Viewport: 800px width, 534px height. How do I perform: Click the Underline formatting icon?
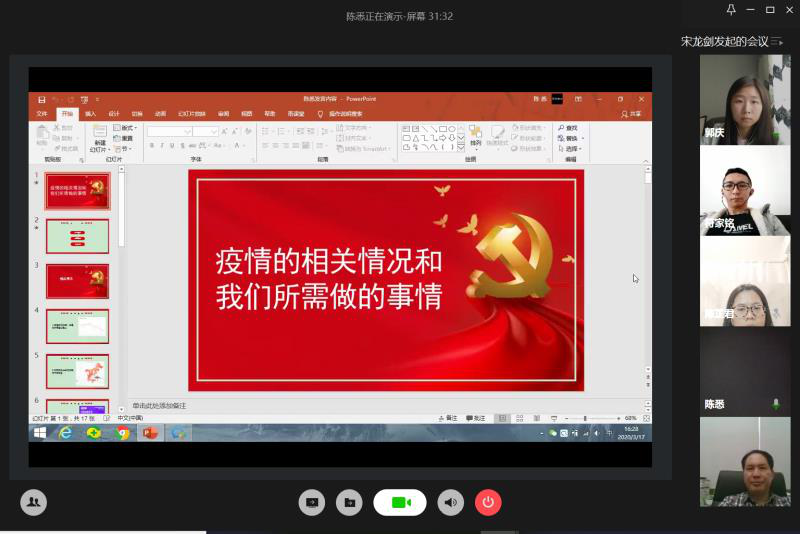point(172,146)
